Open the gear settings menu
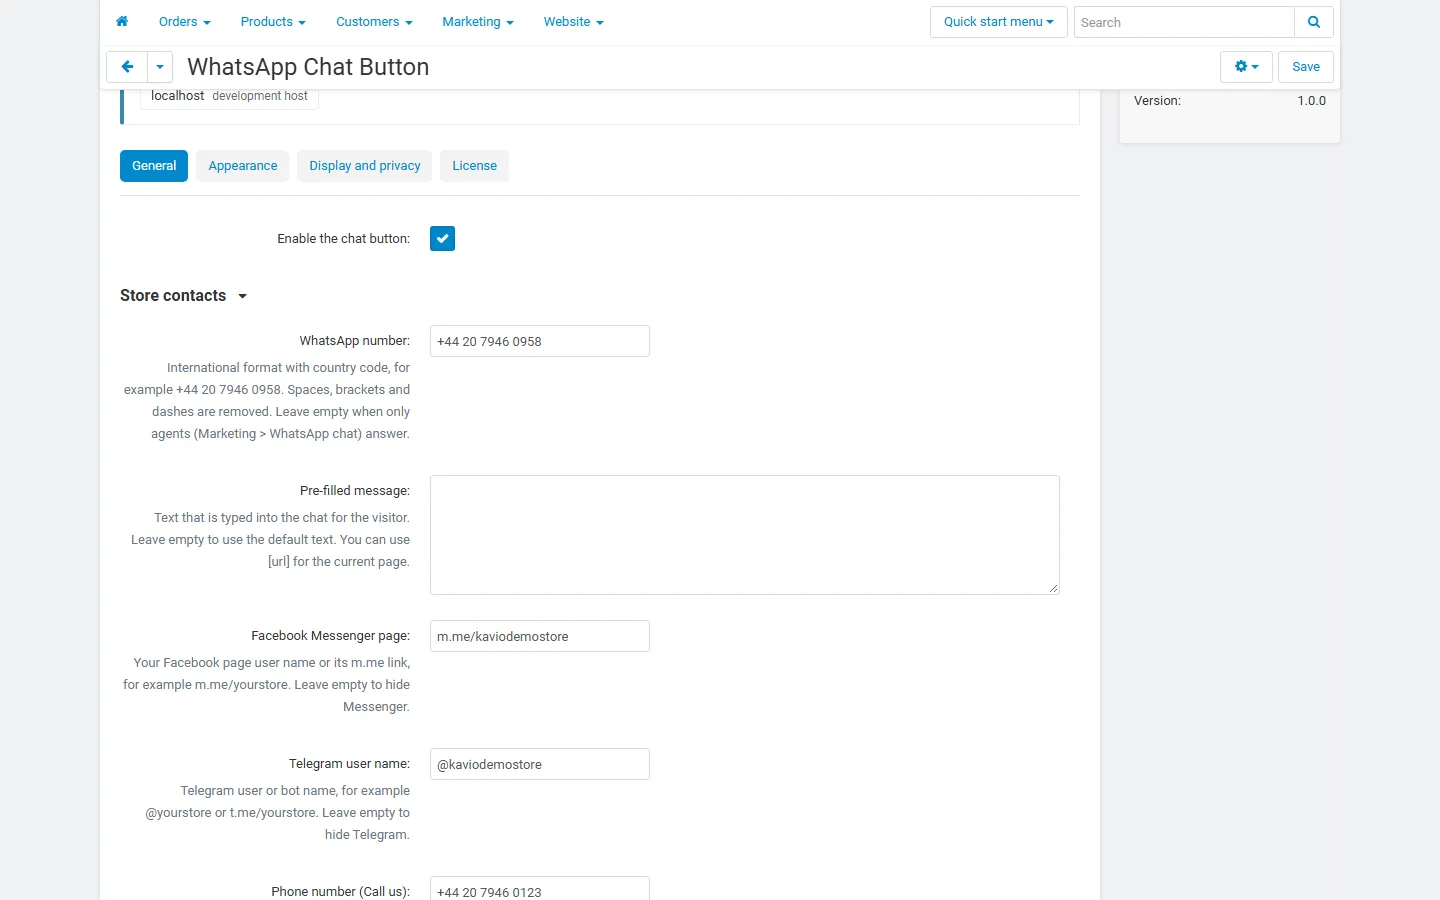 (1246, 67)
